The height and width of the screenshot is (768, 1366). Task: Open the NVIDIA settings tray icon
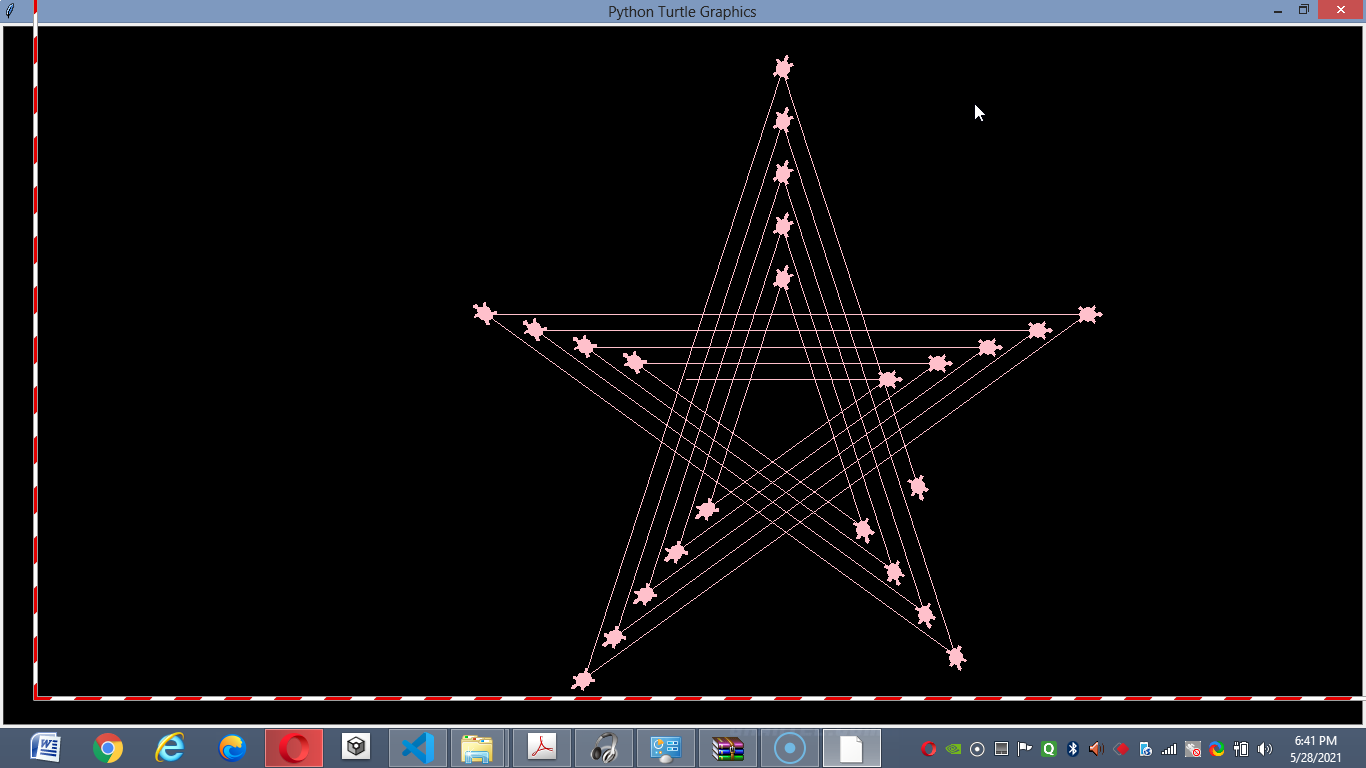tap(953, 749)
